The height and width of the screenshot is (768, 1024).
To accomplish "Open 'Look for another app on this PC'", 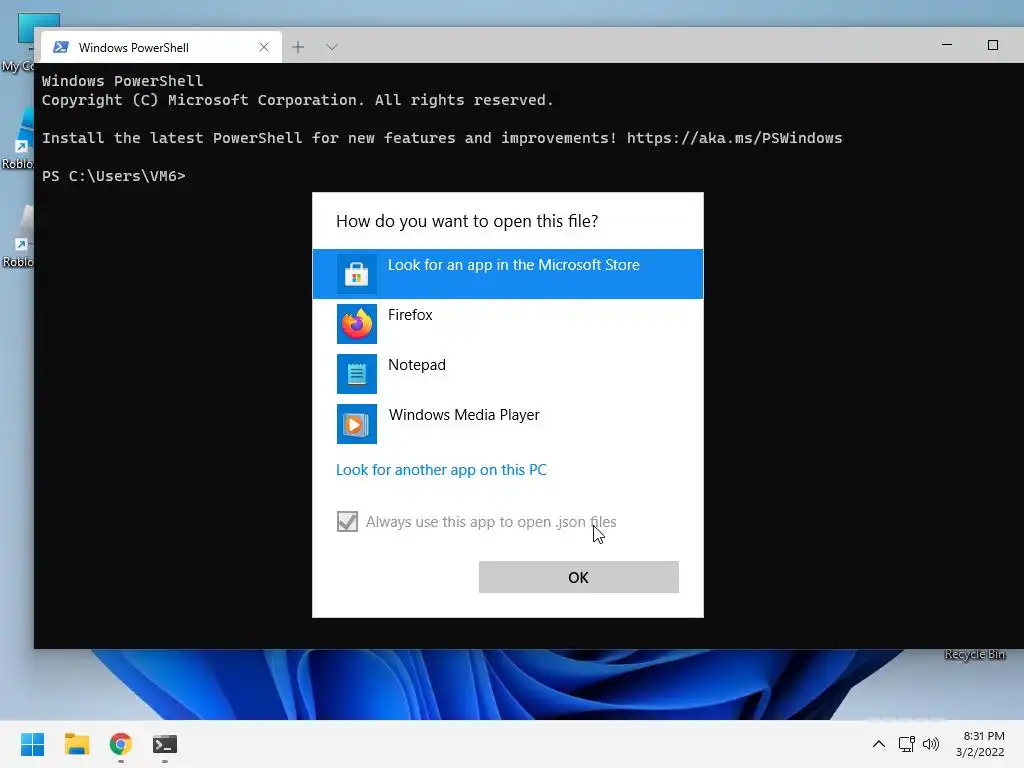I will (x=441, y=470).
